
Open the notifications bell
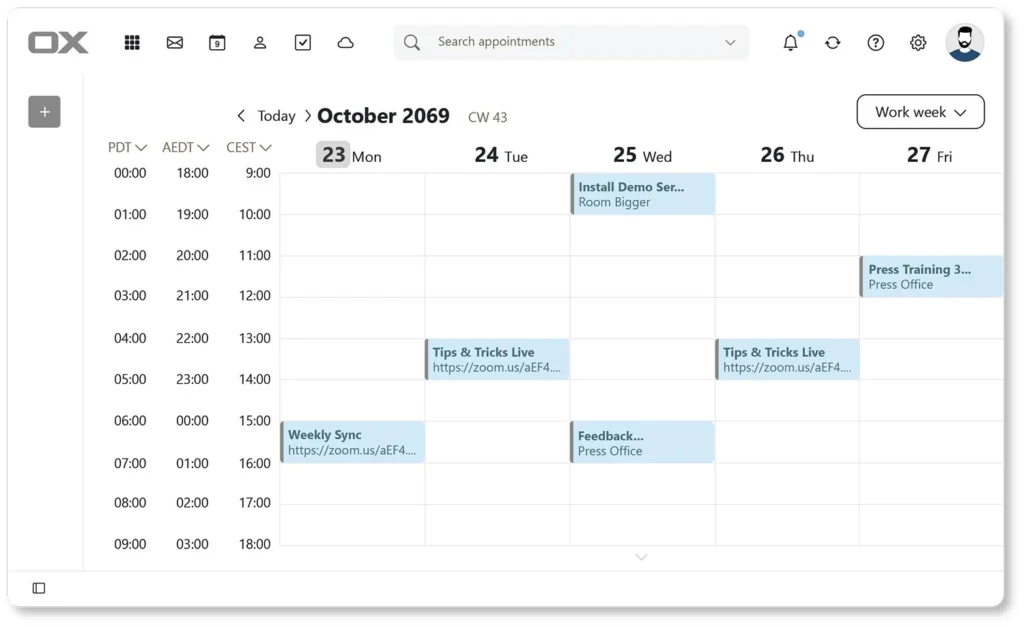click(791, 42)
